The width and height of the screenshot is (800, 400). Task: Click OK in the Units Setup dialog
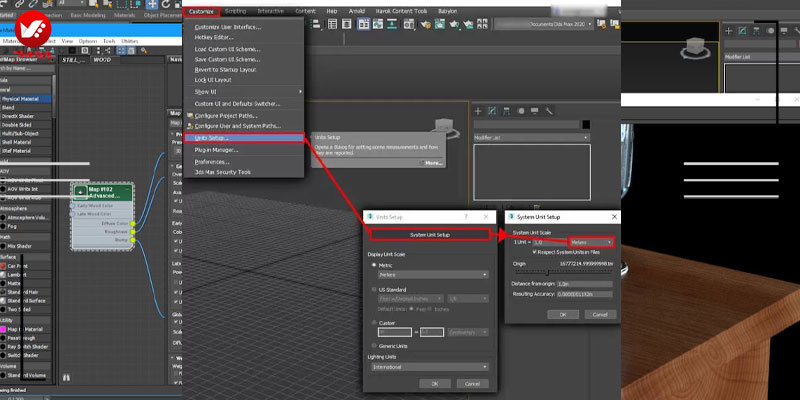[x=435, y=384]
